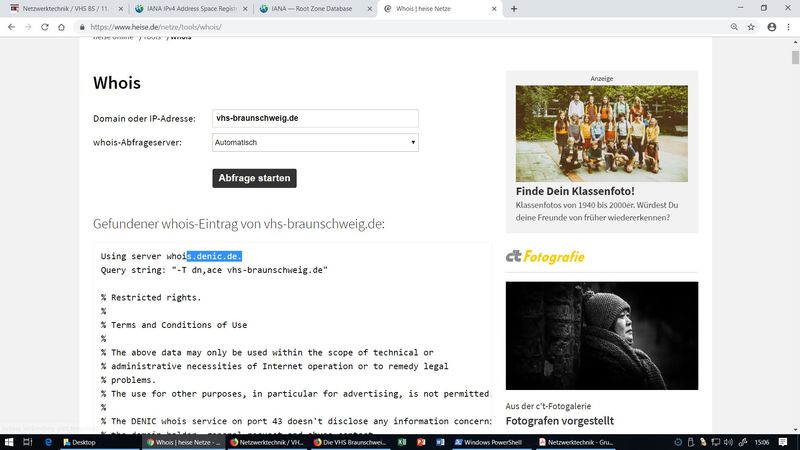
Task: Reload the current page
Action: (x=45, y=27)
